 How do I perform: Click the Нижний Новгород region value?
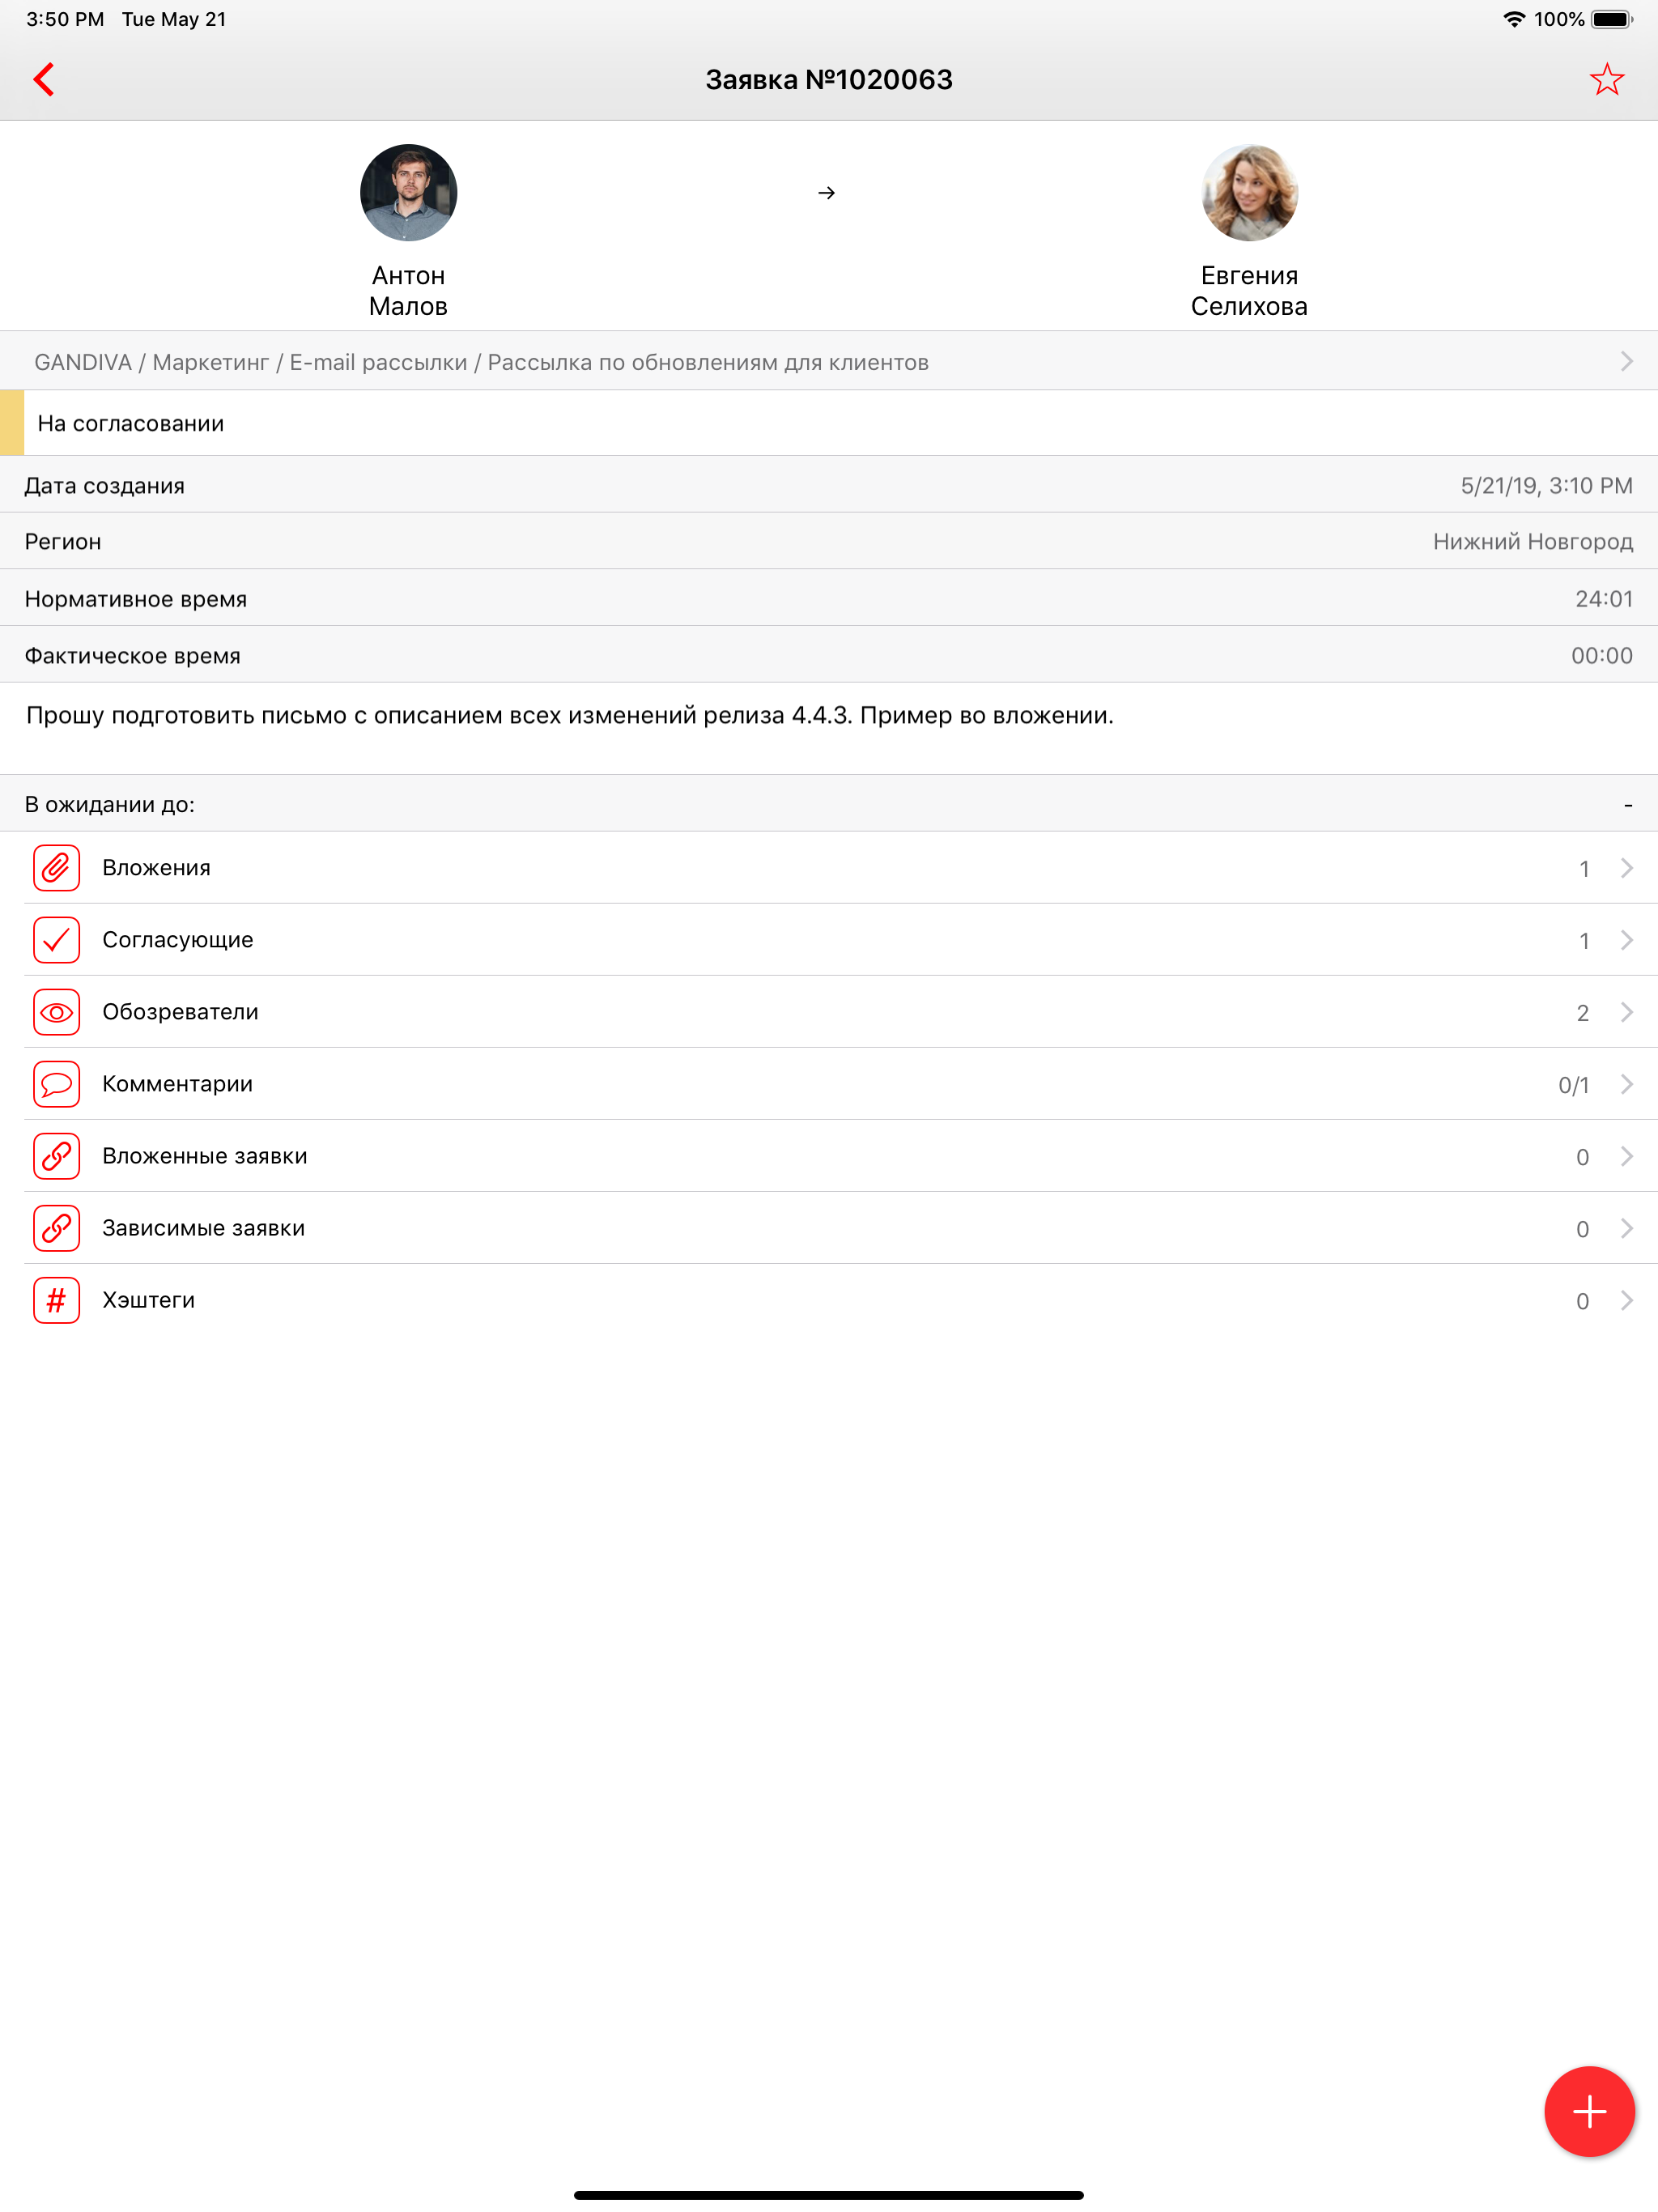(1532, 542)
